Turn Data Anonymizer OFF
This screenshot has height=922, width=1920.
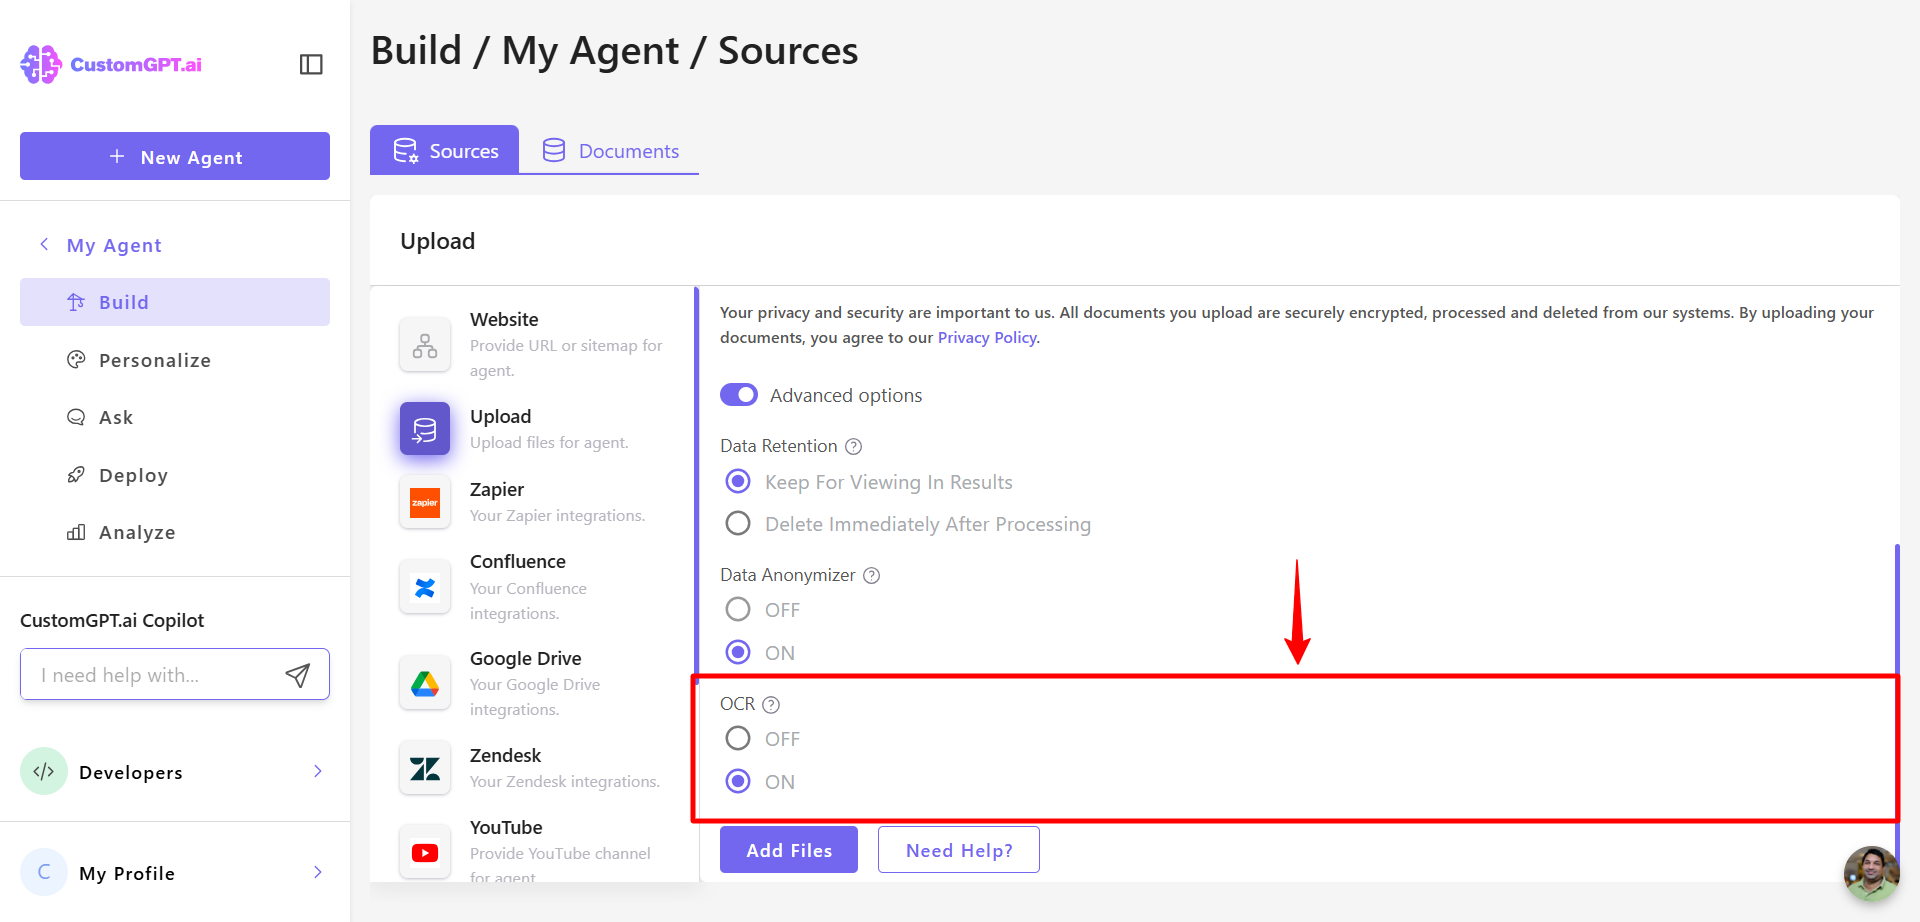[738, 610]
